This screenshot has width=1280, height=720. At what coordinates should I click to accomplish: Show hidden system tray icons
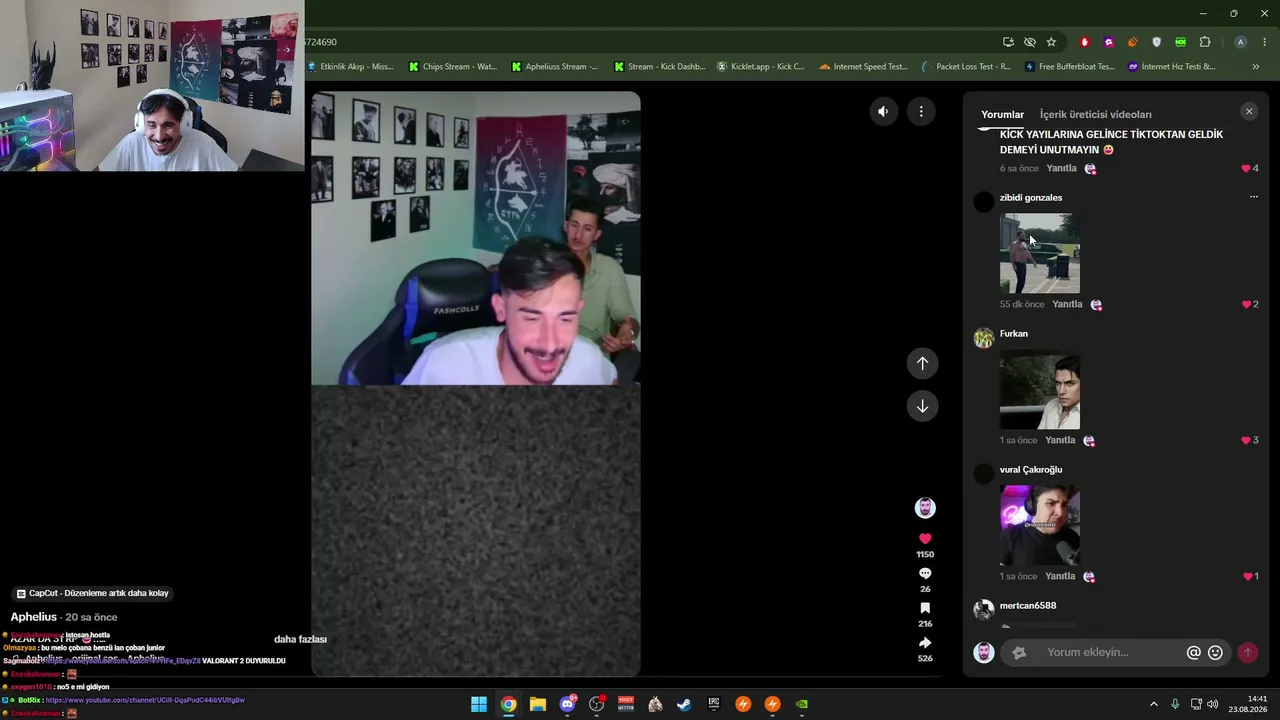1154,704
